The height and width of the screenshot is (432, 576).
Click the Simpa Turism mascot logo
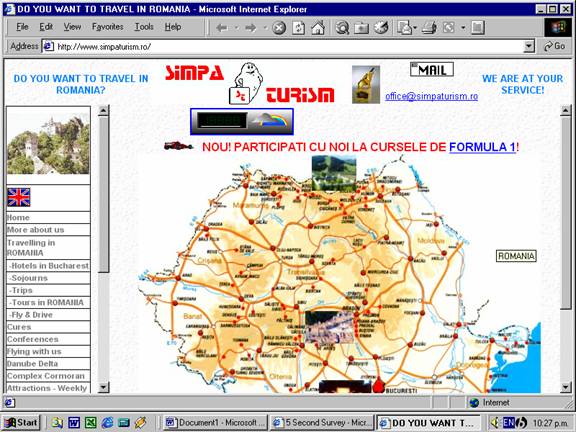click(x=246, y=83)
